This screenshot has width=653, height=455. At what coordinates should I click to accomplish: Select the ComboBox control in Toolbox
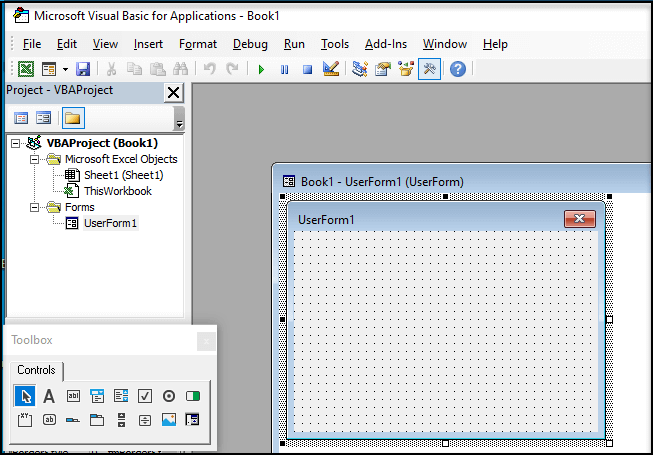click(x=97, y=396)
